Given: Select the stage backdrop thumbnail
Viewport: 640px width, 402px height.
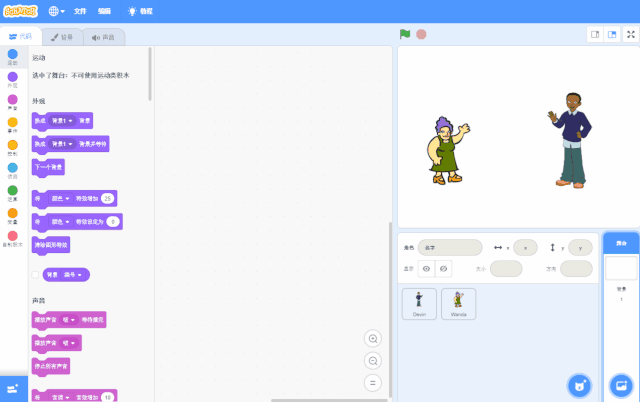Looking at the screenshot, I should [621, 268].
